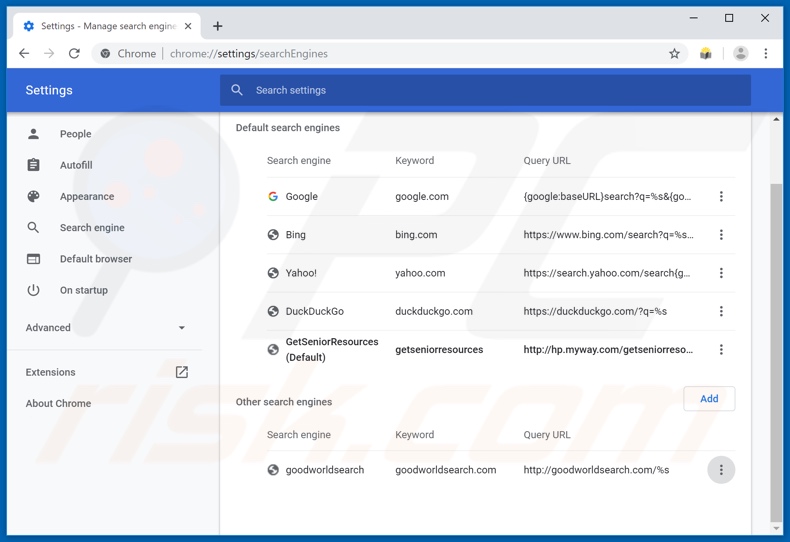This screenshot has width=790, height=542.
Task: Open Autofill settings section
Action: pos(76,165)
